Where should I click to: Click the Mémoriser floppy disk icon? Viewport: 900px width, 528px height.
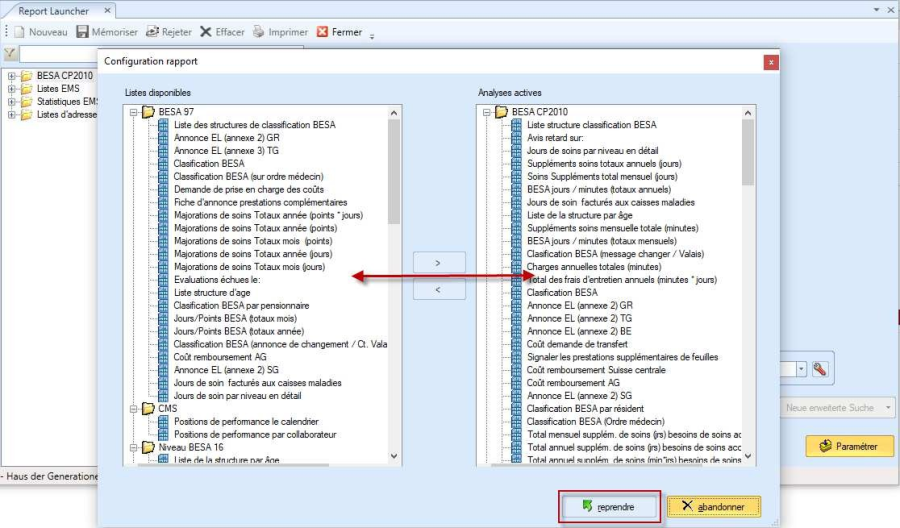tap(83, 32)
